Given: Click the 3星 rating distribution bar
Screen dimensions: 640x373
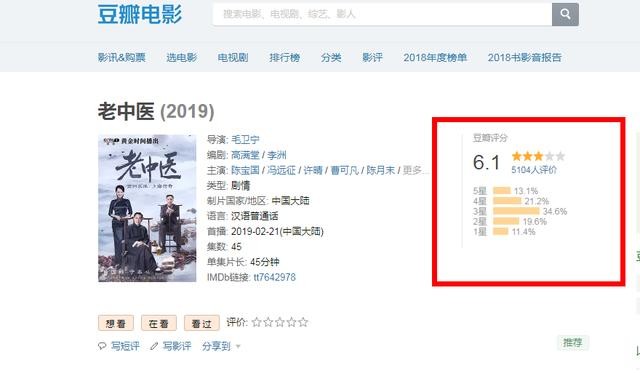Looking at the screenshot, I should 516,211.
